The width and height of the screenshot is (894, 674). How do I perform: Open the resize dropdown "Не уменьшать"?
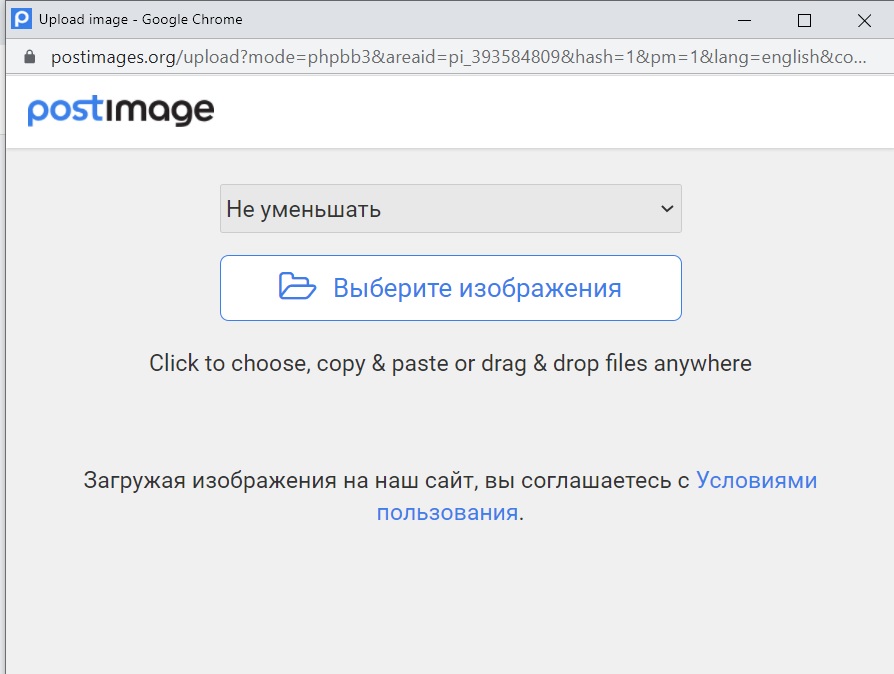tap(450, 209)
